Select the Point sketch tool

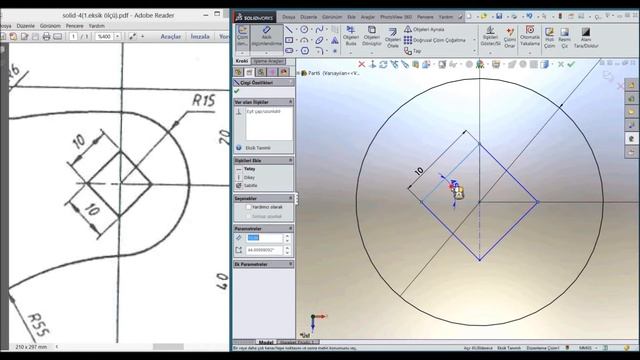335,51
